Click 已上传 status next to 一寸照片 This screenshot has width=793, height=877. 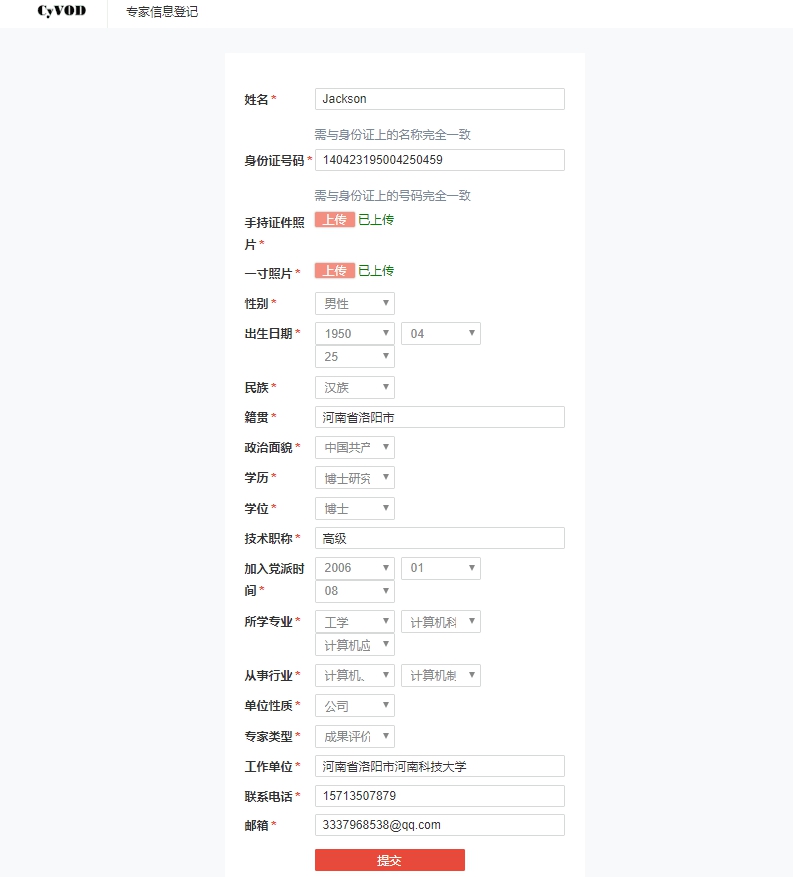(376, 271)
